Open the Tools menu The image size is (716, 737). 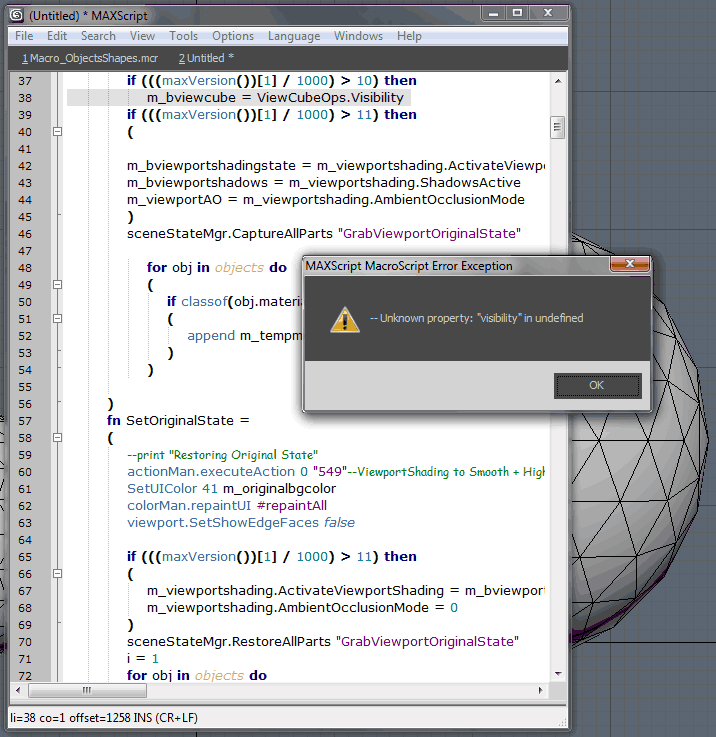(183, 36)
